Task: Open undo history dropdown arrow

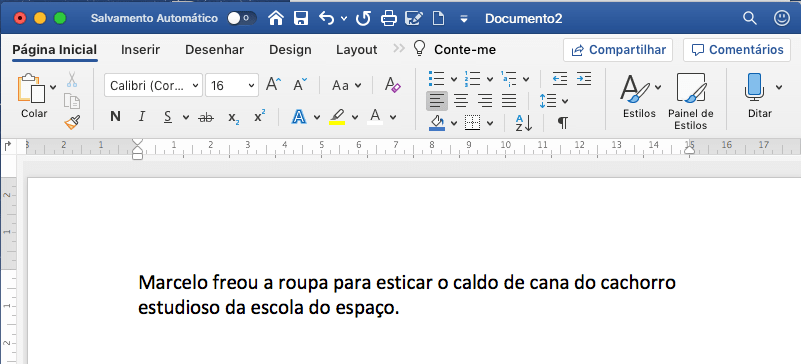Action: point(343,19)
